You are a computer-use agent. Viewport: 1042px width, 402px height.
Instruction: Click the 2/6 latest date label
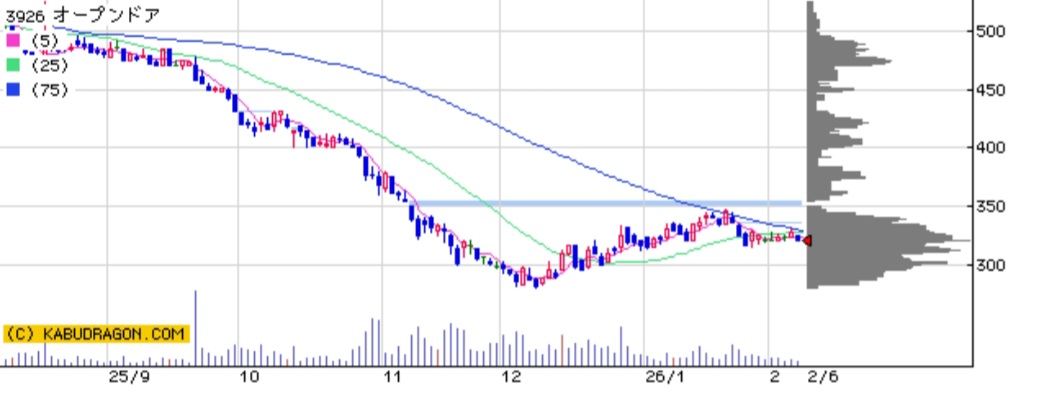click(822, 377)
